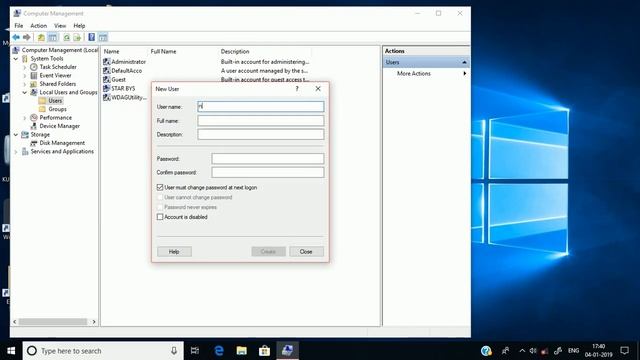Click the Task Scheduler clock icon

click(34, 67)
